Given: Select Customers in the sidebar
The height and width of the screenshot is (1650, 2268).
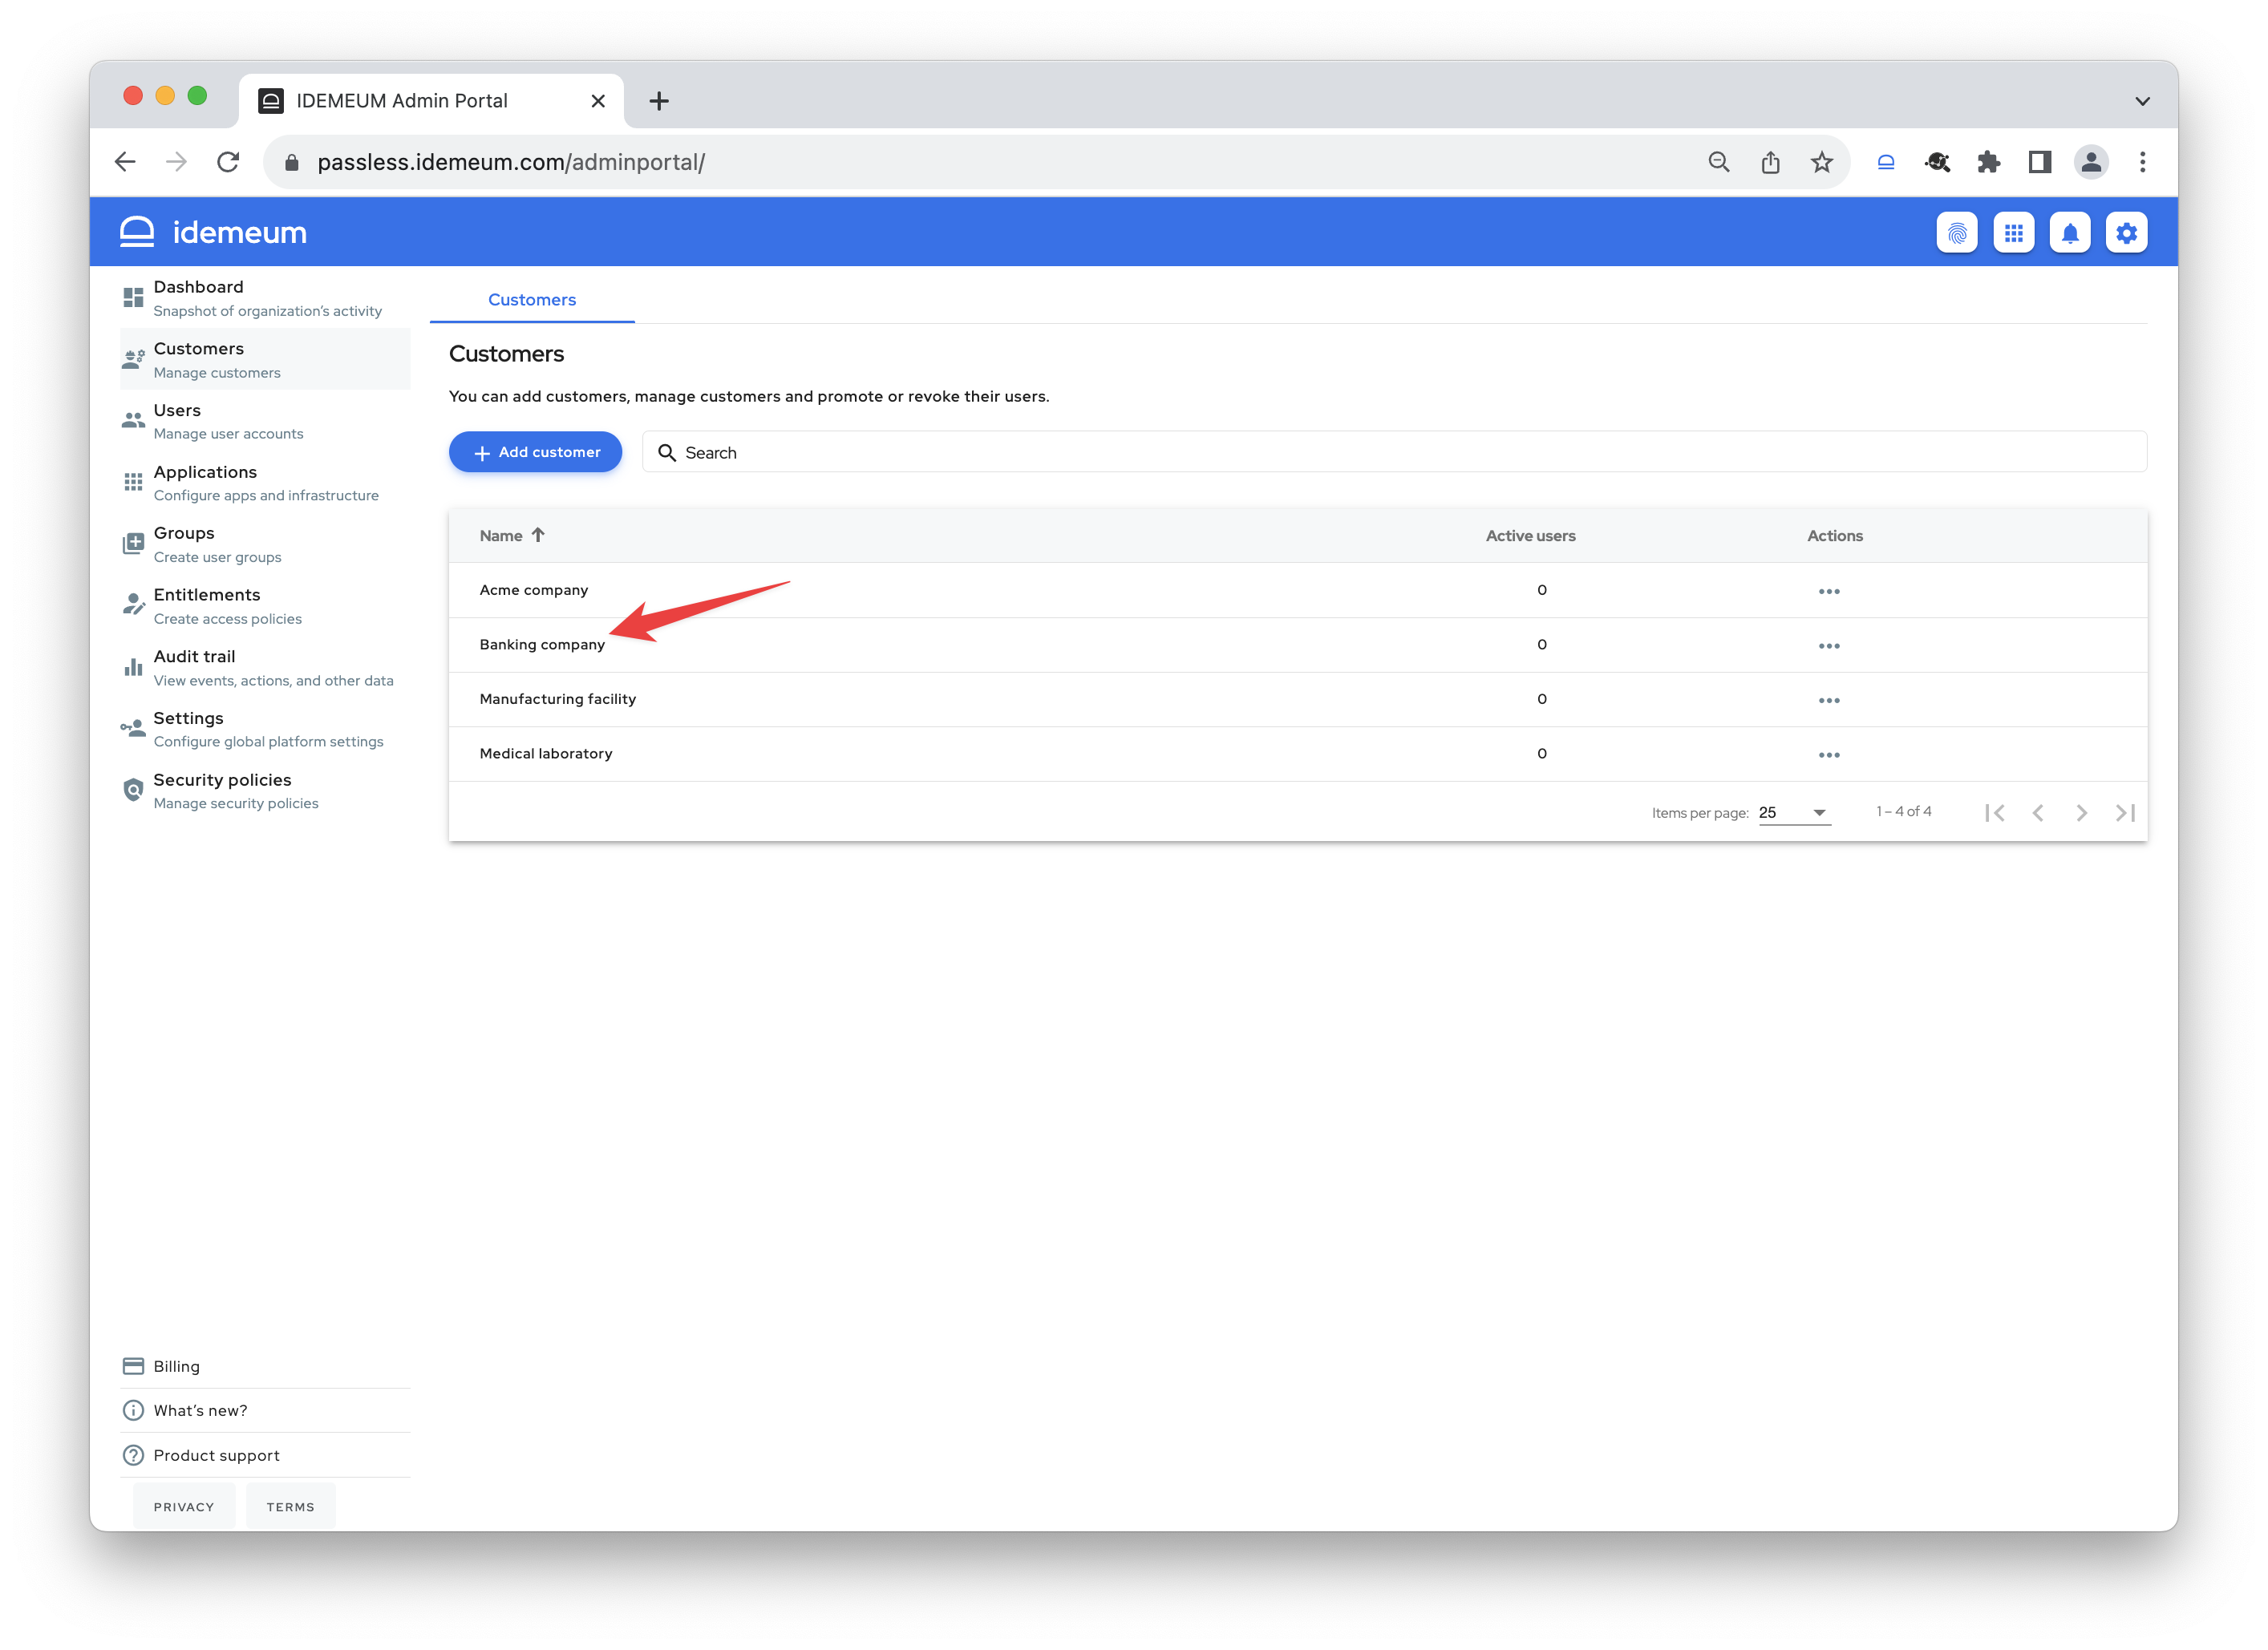Looking at the screenshot, I should pos(265,360).
